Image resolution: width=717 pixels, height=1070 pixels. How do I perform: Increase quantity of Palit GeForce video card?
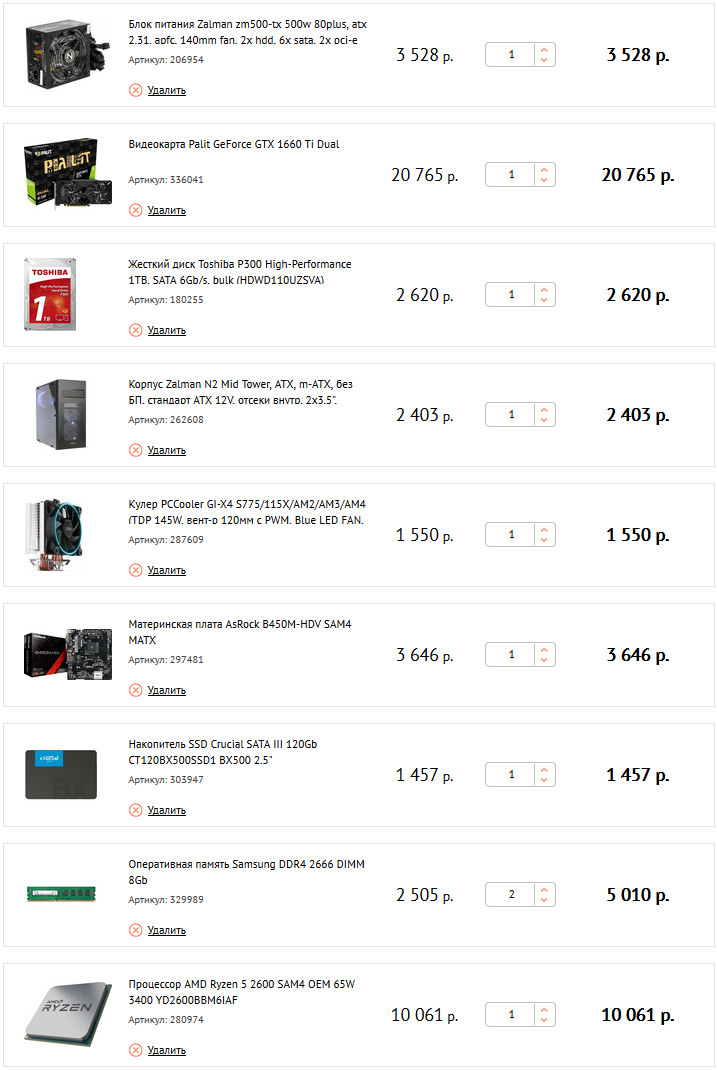544,169
